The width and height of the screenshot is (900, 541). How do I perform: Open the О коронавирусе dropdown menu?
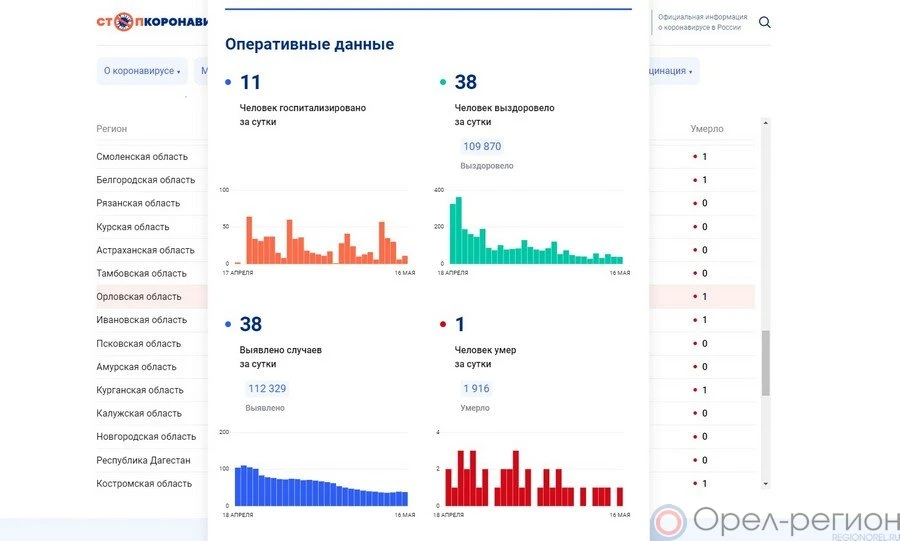click(x=143, y=71)
